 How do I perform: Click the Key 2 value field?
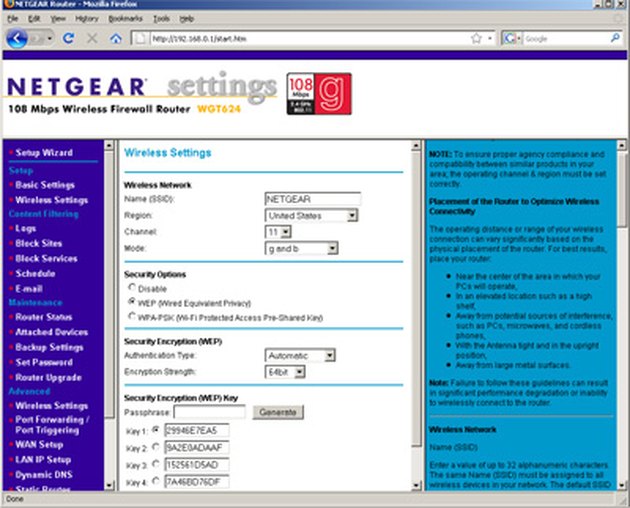pos(197,447)
